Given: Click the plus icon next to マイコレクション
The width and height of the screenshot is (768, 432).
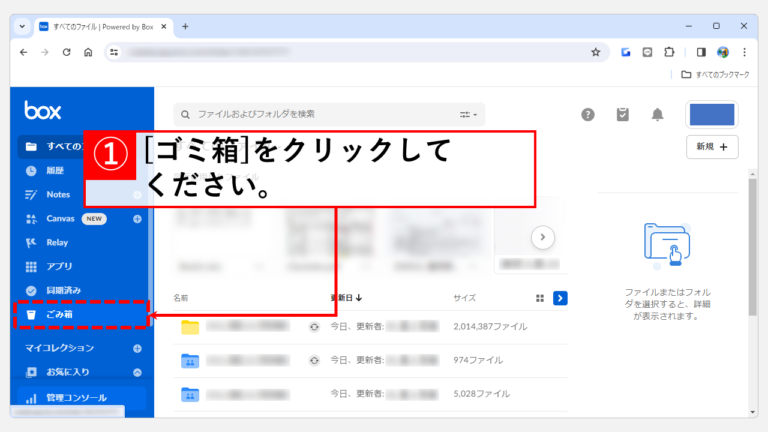Looking at the screenshot, I should (137, 348).
